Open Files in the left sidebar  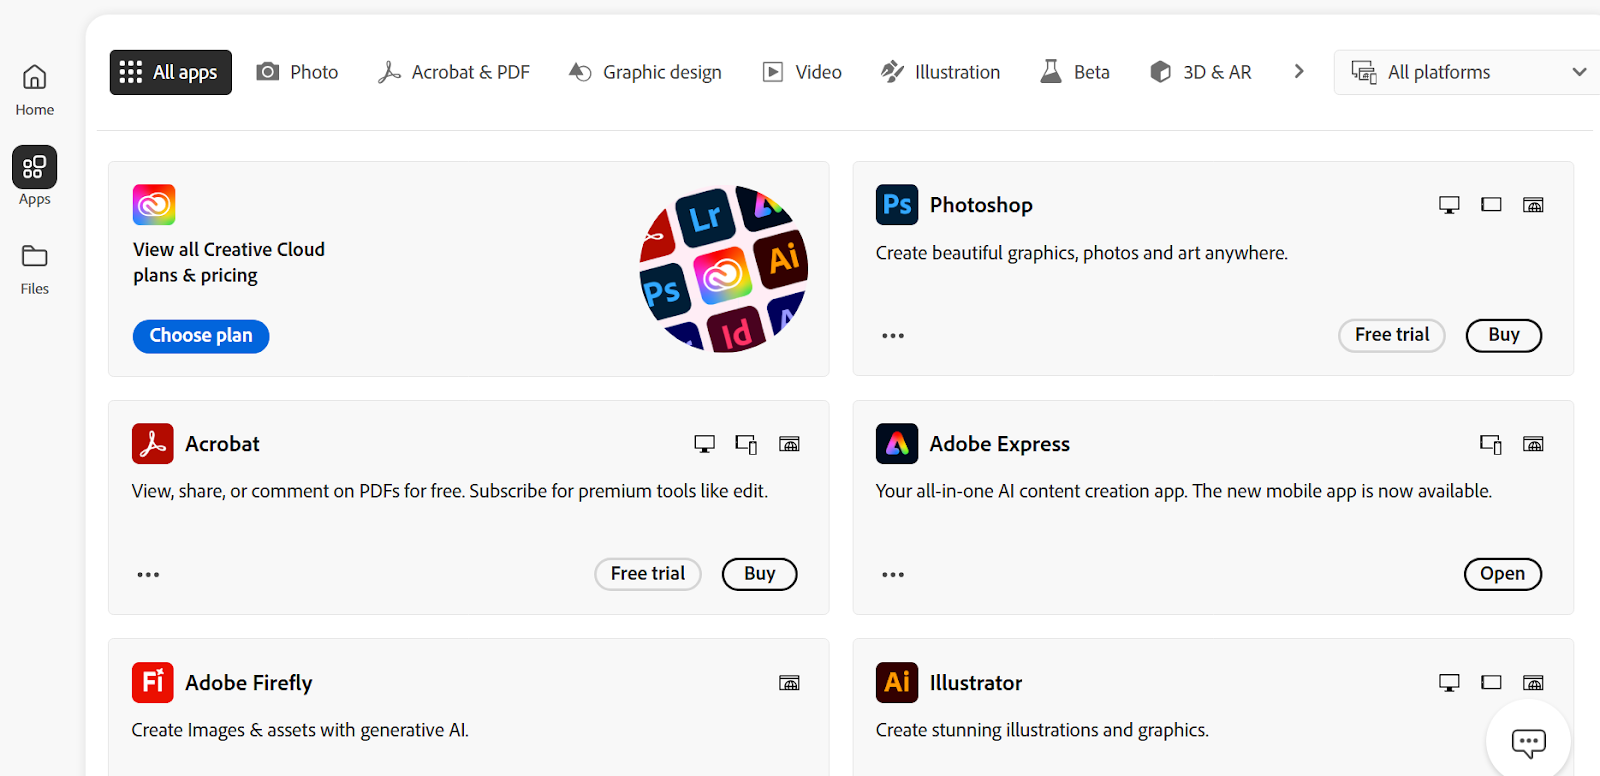coord(34,269)
